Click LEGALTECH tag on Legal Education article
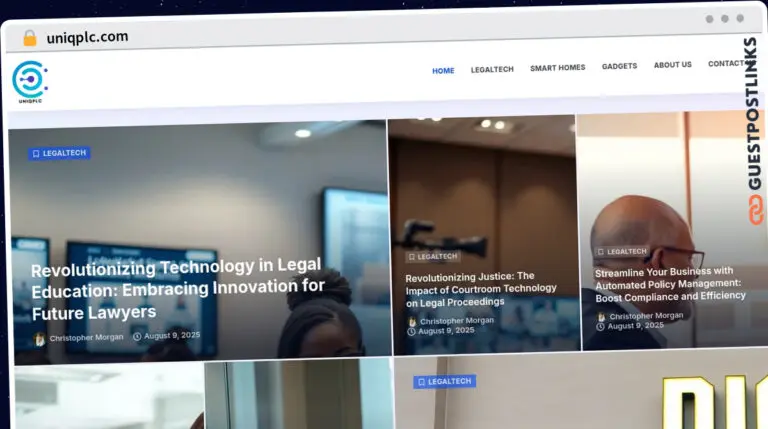The width and height of the screenshot is (768, 429). pyautogui.click(x=59, y=153)
